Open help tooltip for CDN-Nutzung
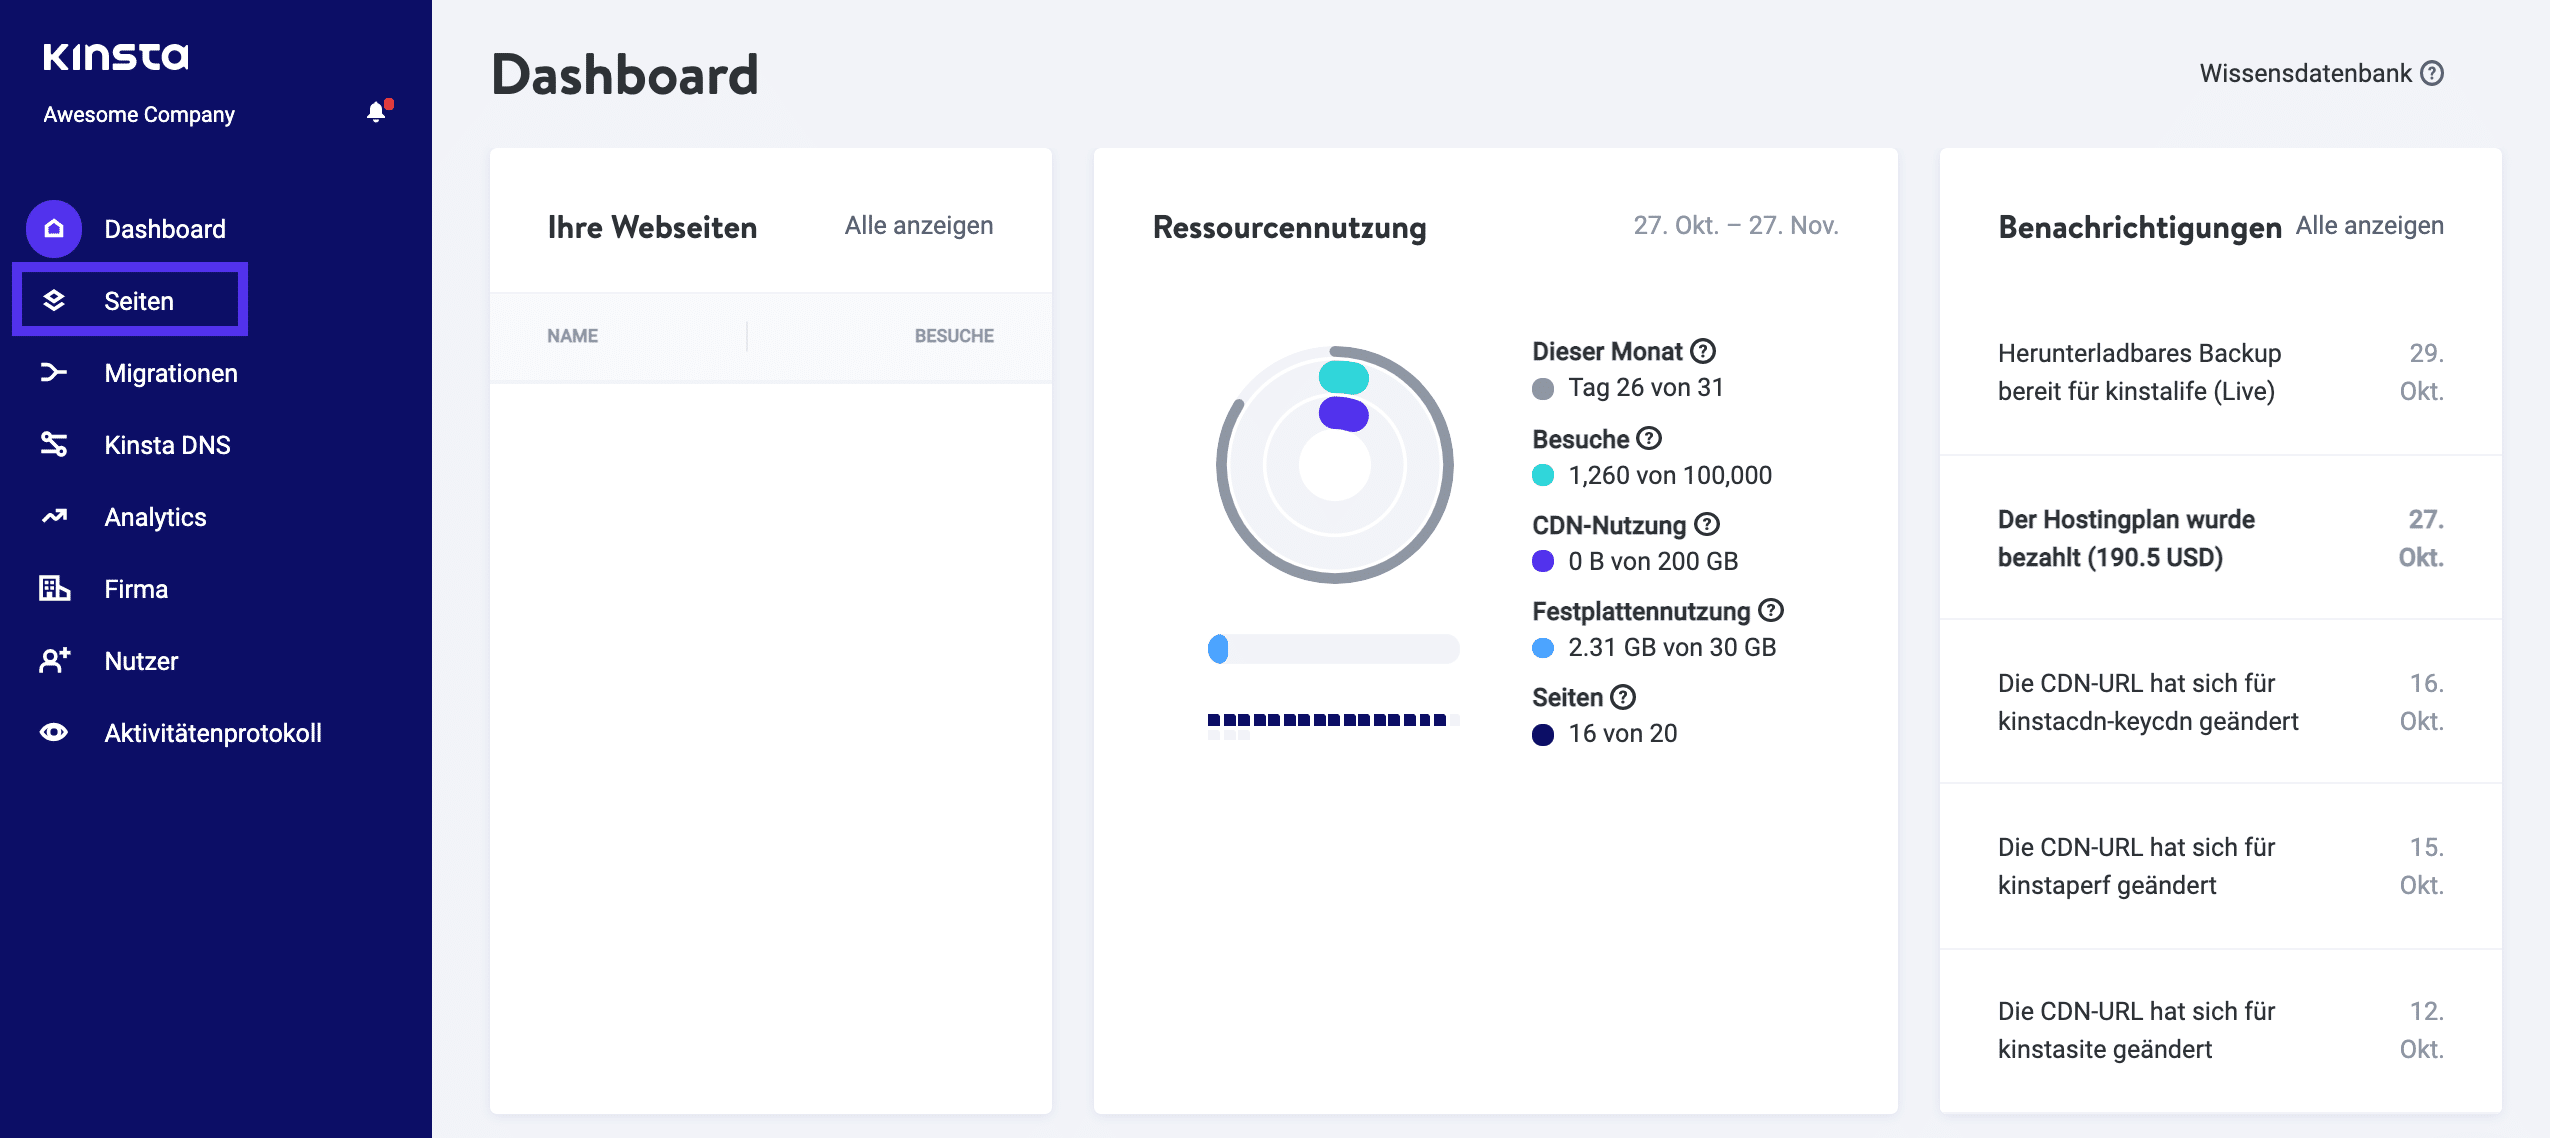The width and height of the screenshot is (2550, 1138). pyautogui.click(x=1707, y=524)
